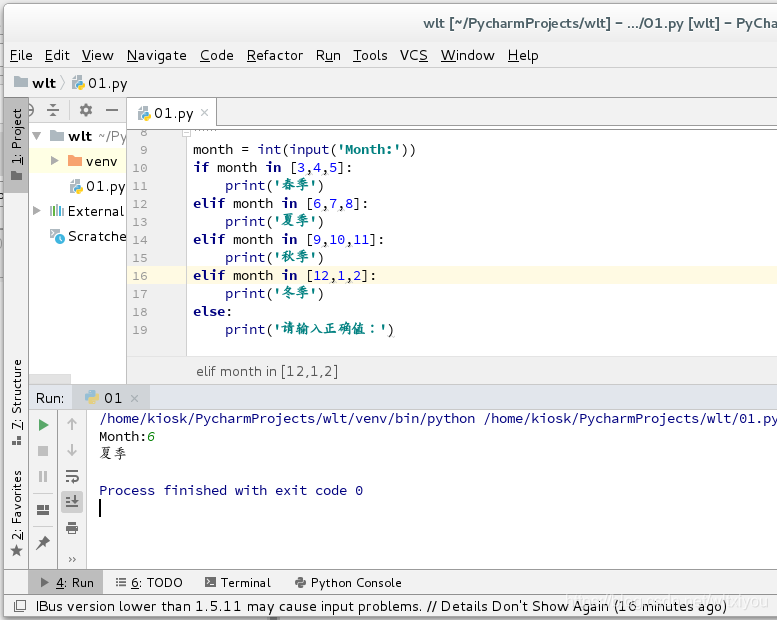Pin the Run tab
The height and width of the screenshot is (620, 777).
43,543
